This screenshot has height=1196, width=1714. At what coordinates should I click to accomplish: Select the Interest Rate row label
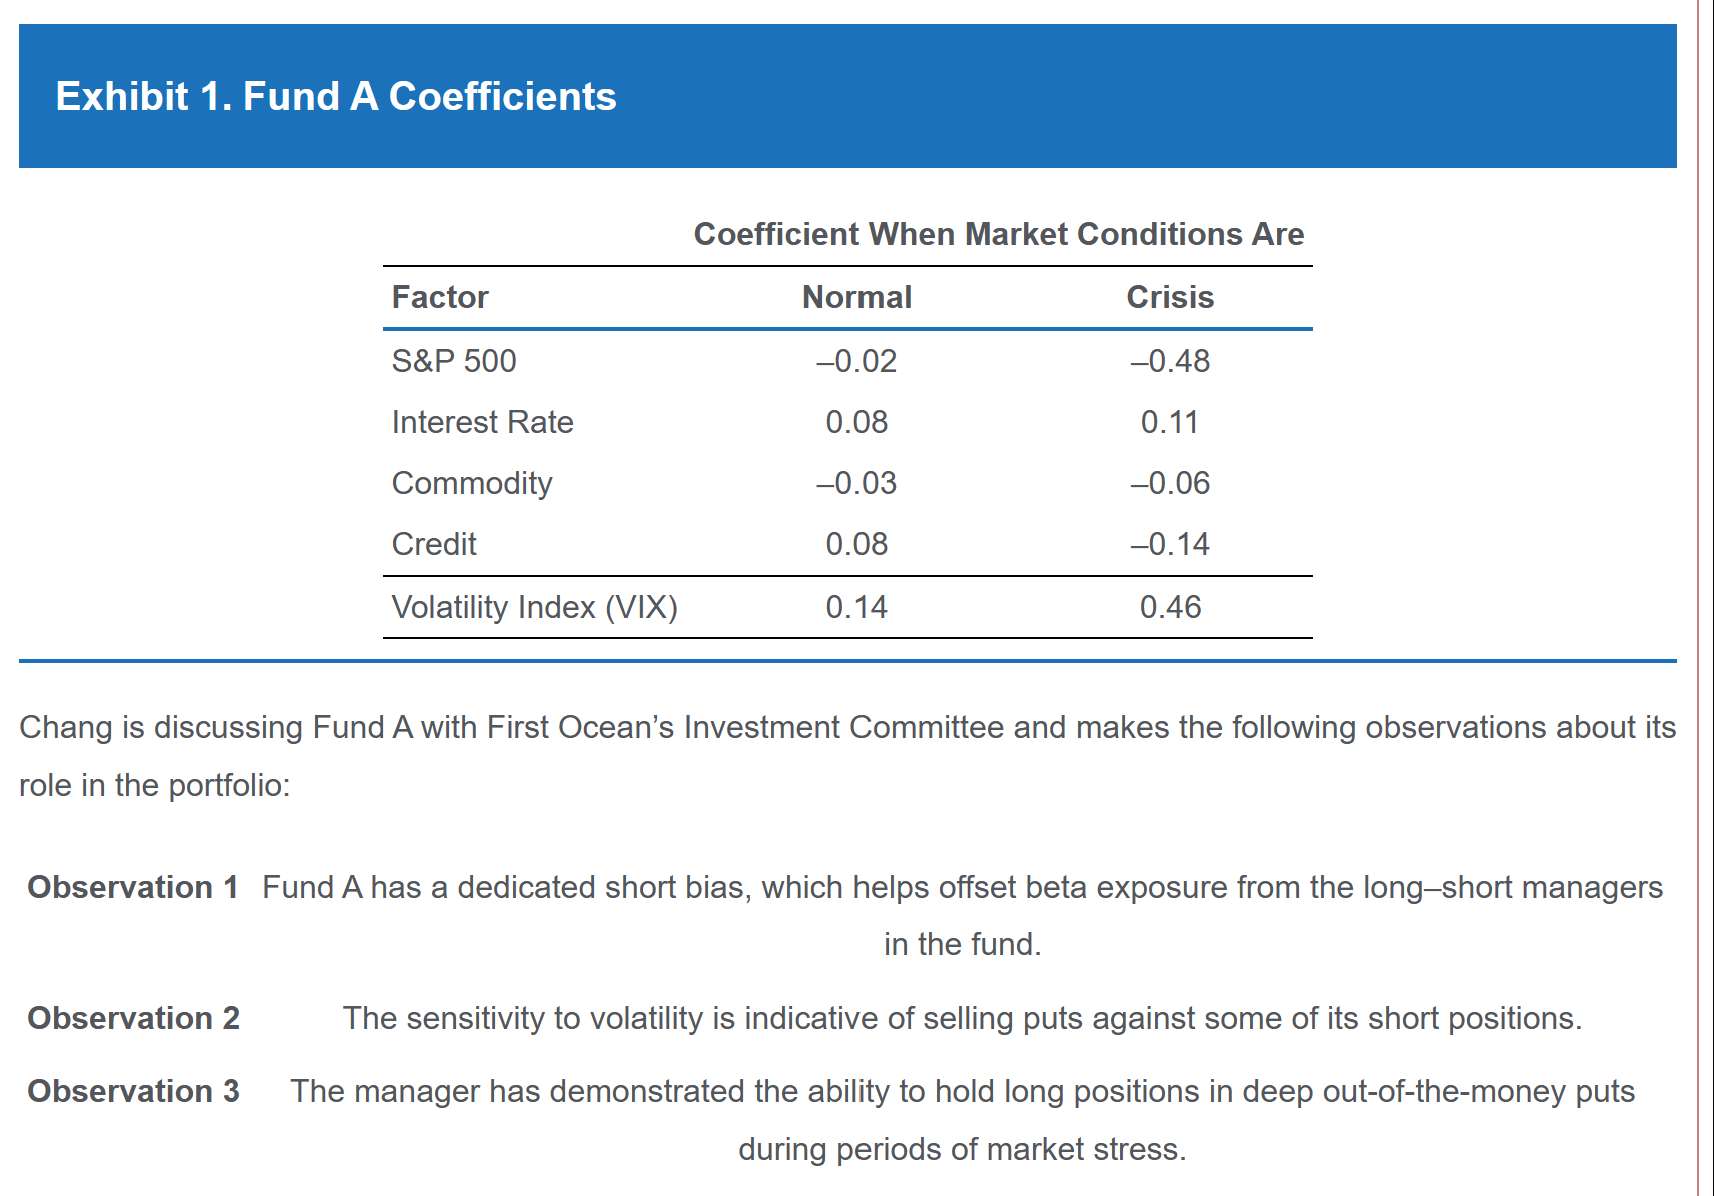[482, 422]
